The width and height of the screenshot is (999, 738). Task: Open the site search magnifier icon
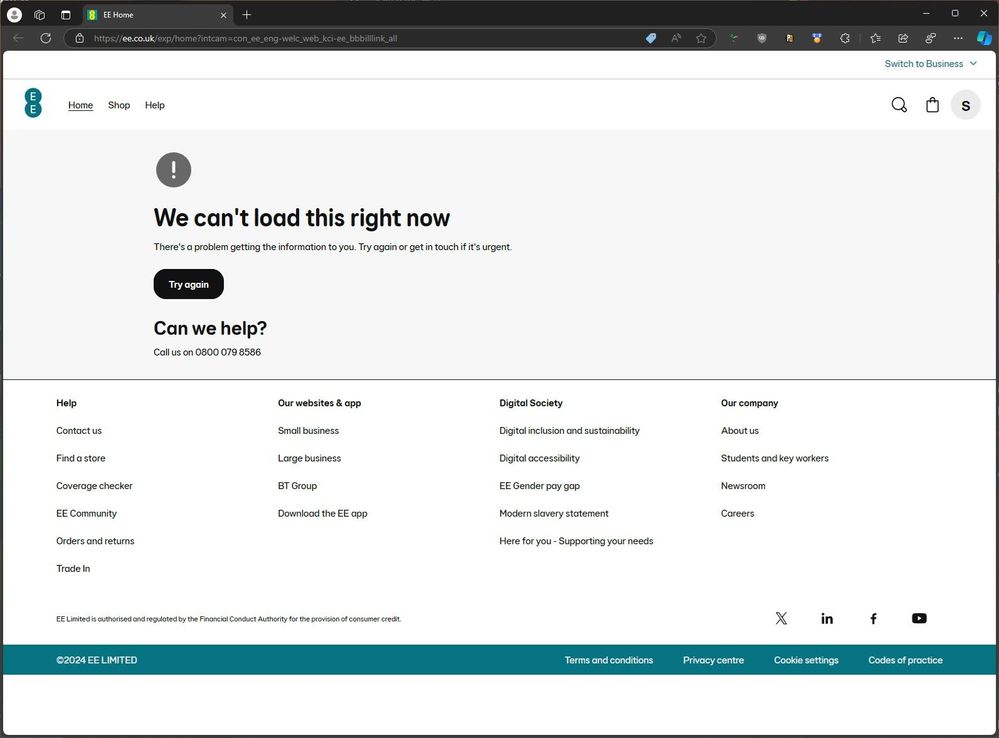pos(899,105)
